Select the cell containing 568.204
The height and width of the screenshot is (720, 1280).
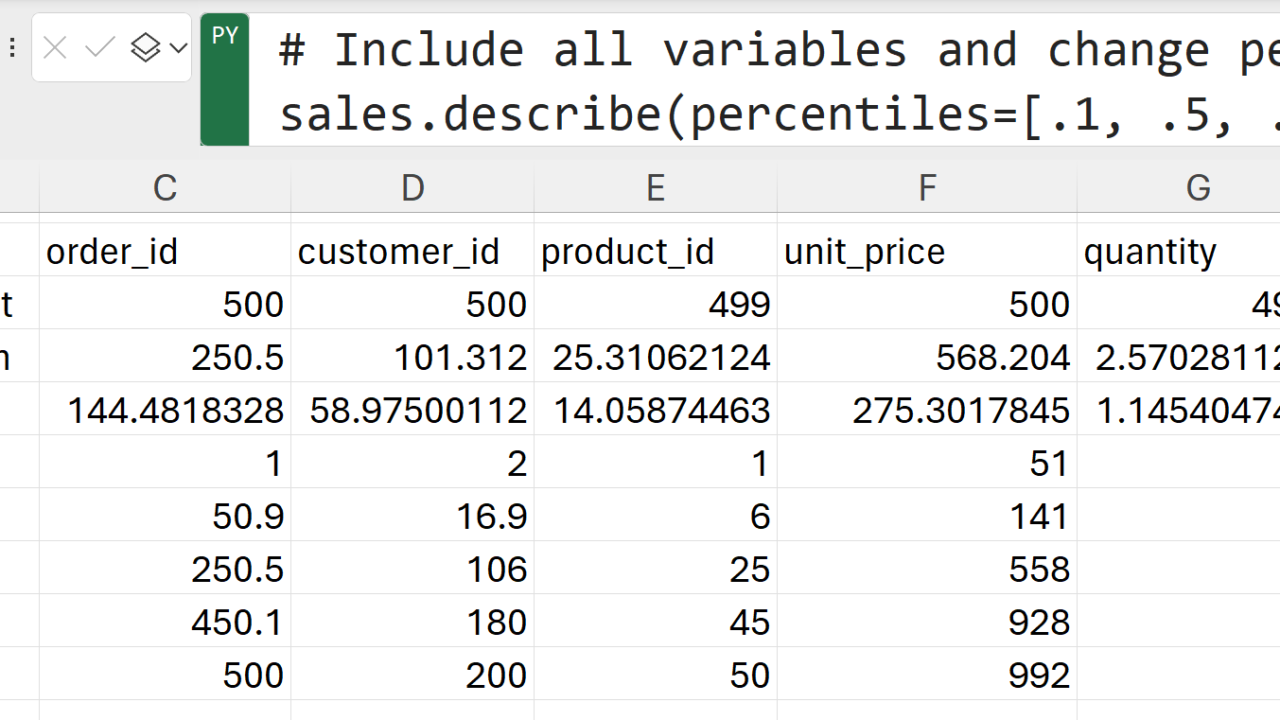[927, 357]
